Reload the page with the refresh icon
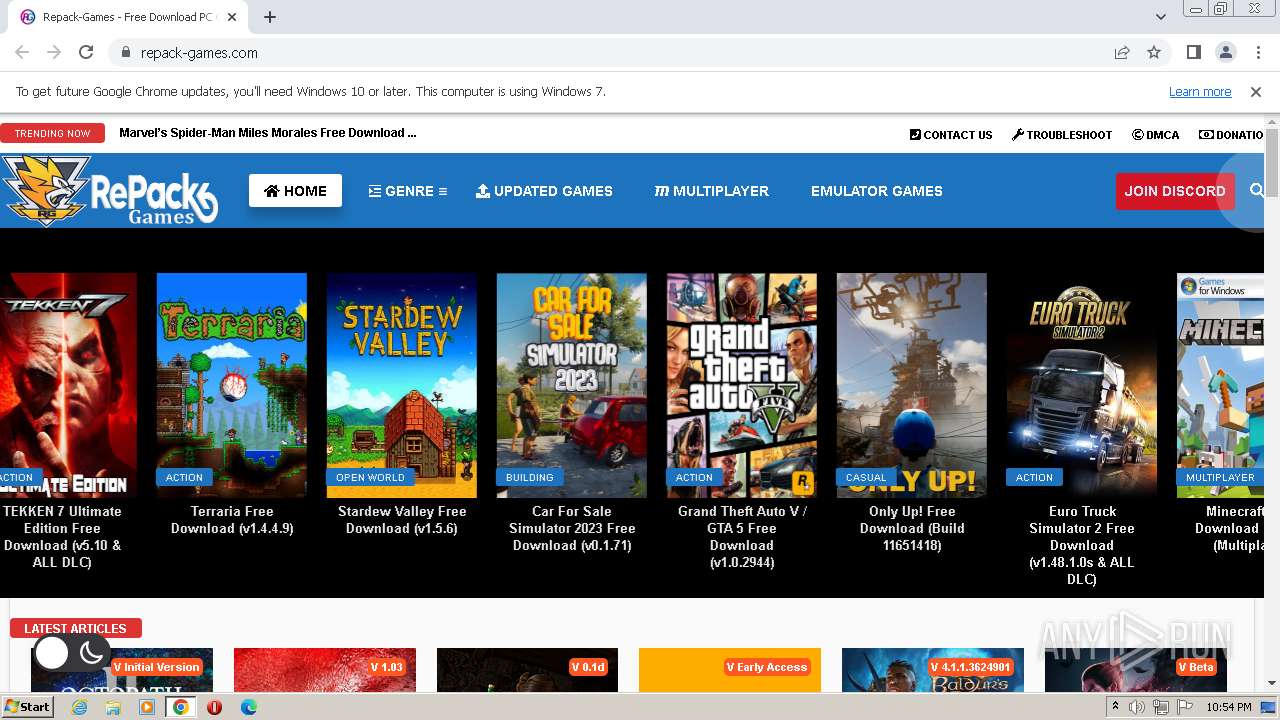Viewport: 1280px width, 720px height. click(x=86, y=52)
